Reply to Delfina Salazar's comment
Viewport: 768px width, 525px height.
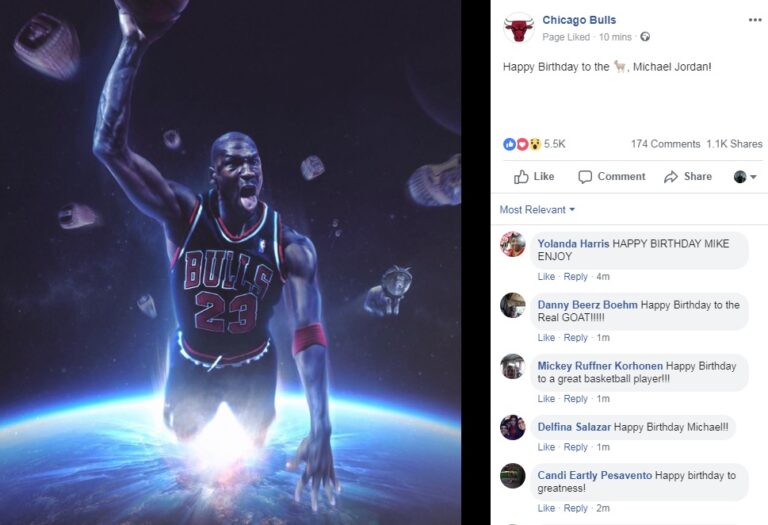click(x=576, y=447)
